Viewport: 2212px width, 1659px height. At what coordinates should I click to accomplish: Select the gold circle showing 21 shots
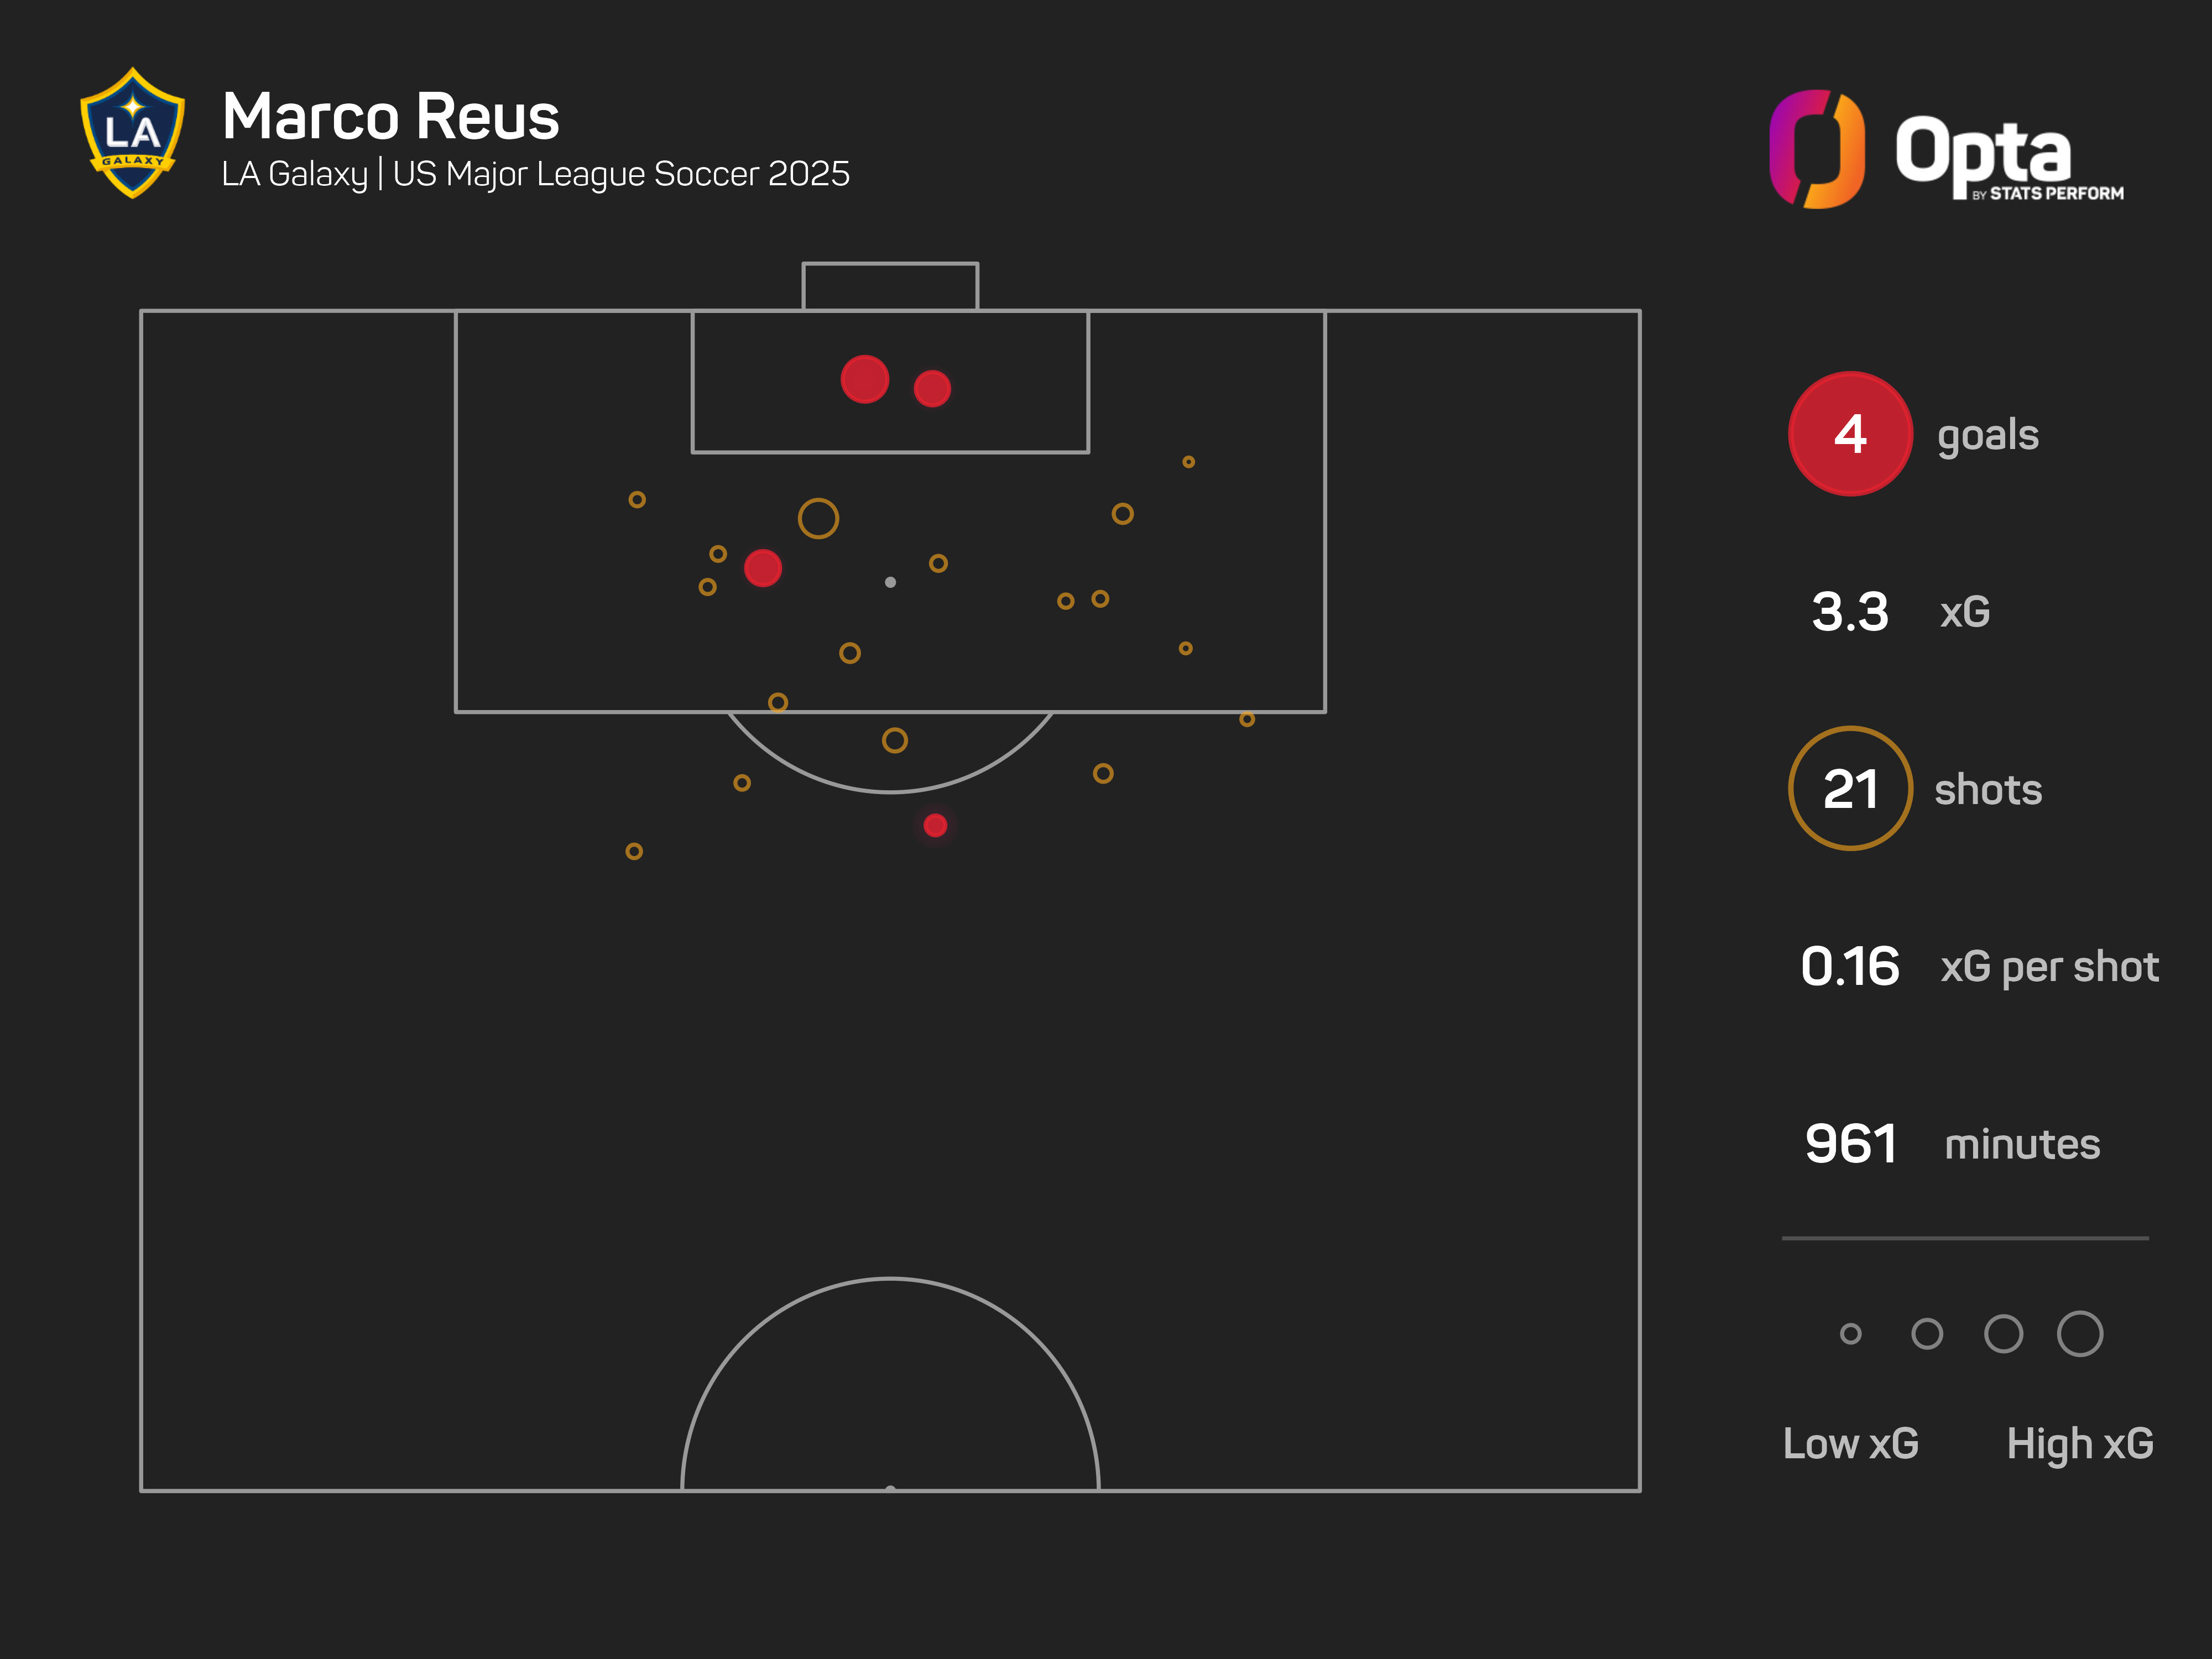pyautogui.click(x=1849, y=789)
